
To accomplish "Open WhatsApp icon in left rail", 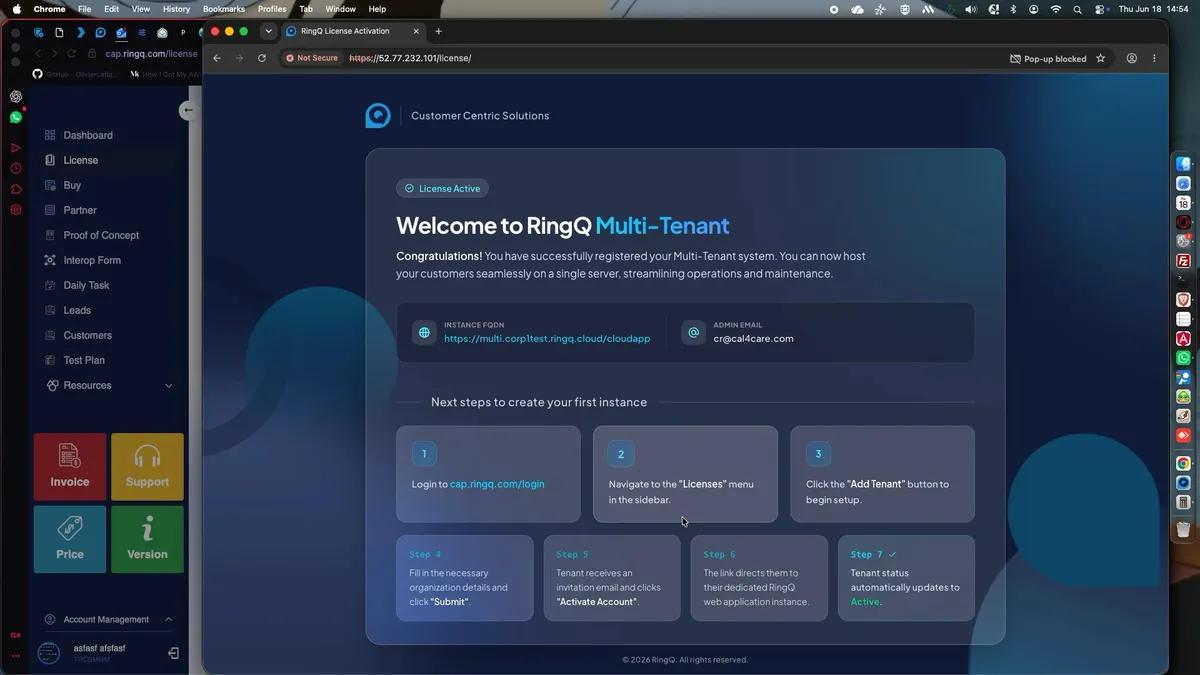I will tap(16, 117).
